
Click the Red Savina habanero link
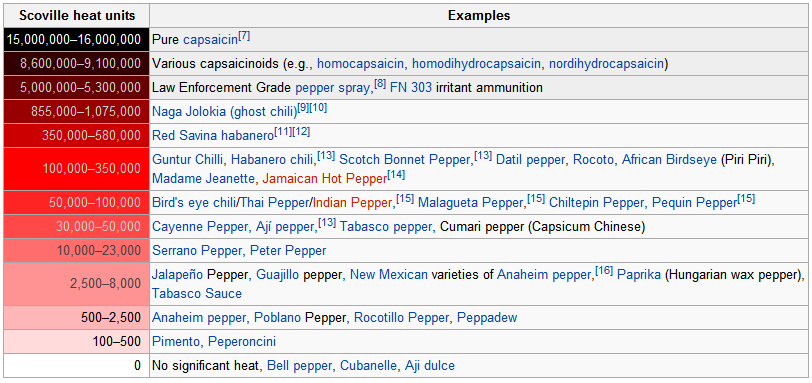point(212,136)
